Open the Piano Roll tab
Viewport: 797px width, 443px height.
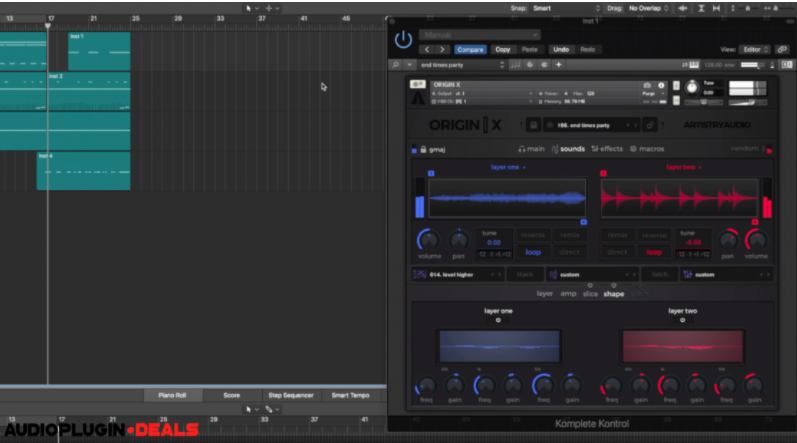(172, 395)
